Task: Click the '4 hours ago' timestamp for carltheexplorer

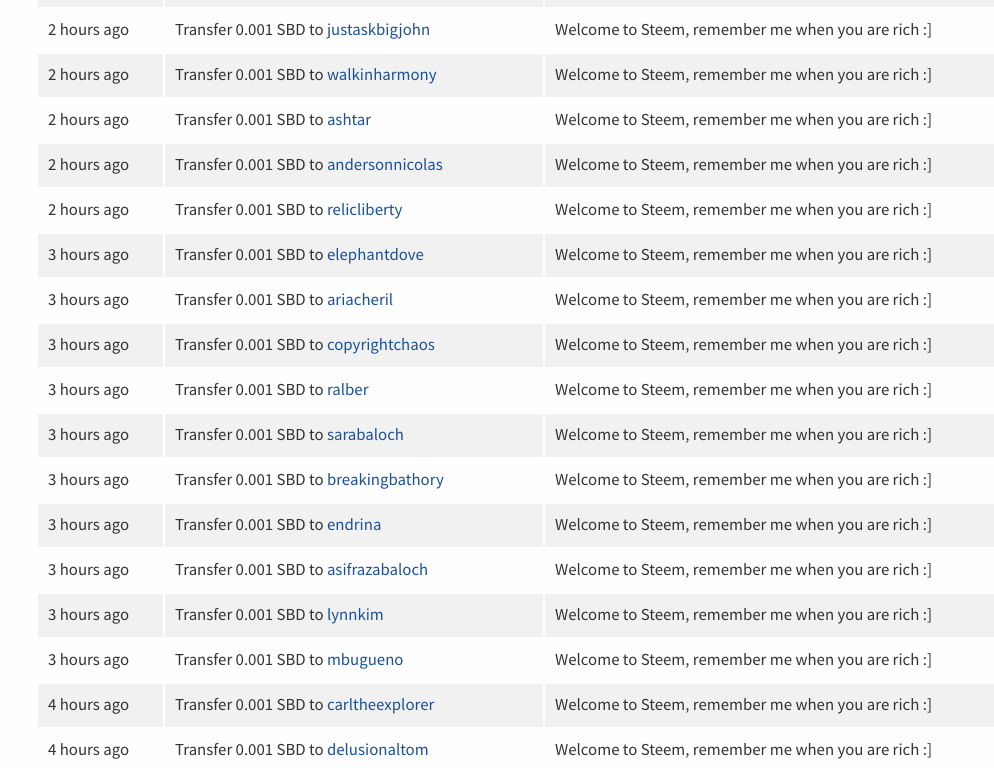Action: pyautogui.click(x=88, y=705)
